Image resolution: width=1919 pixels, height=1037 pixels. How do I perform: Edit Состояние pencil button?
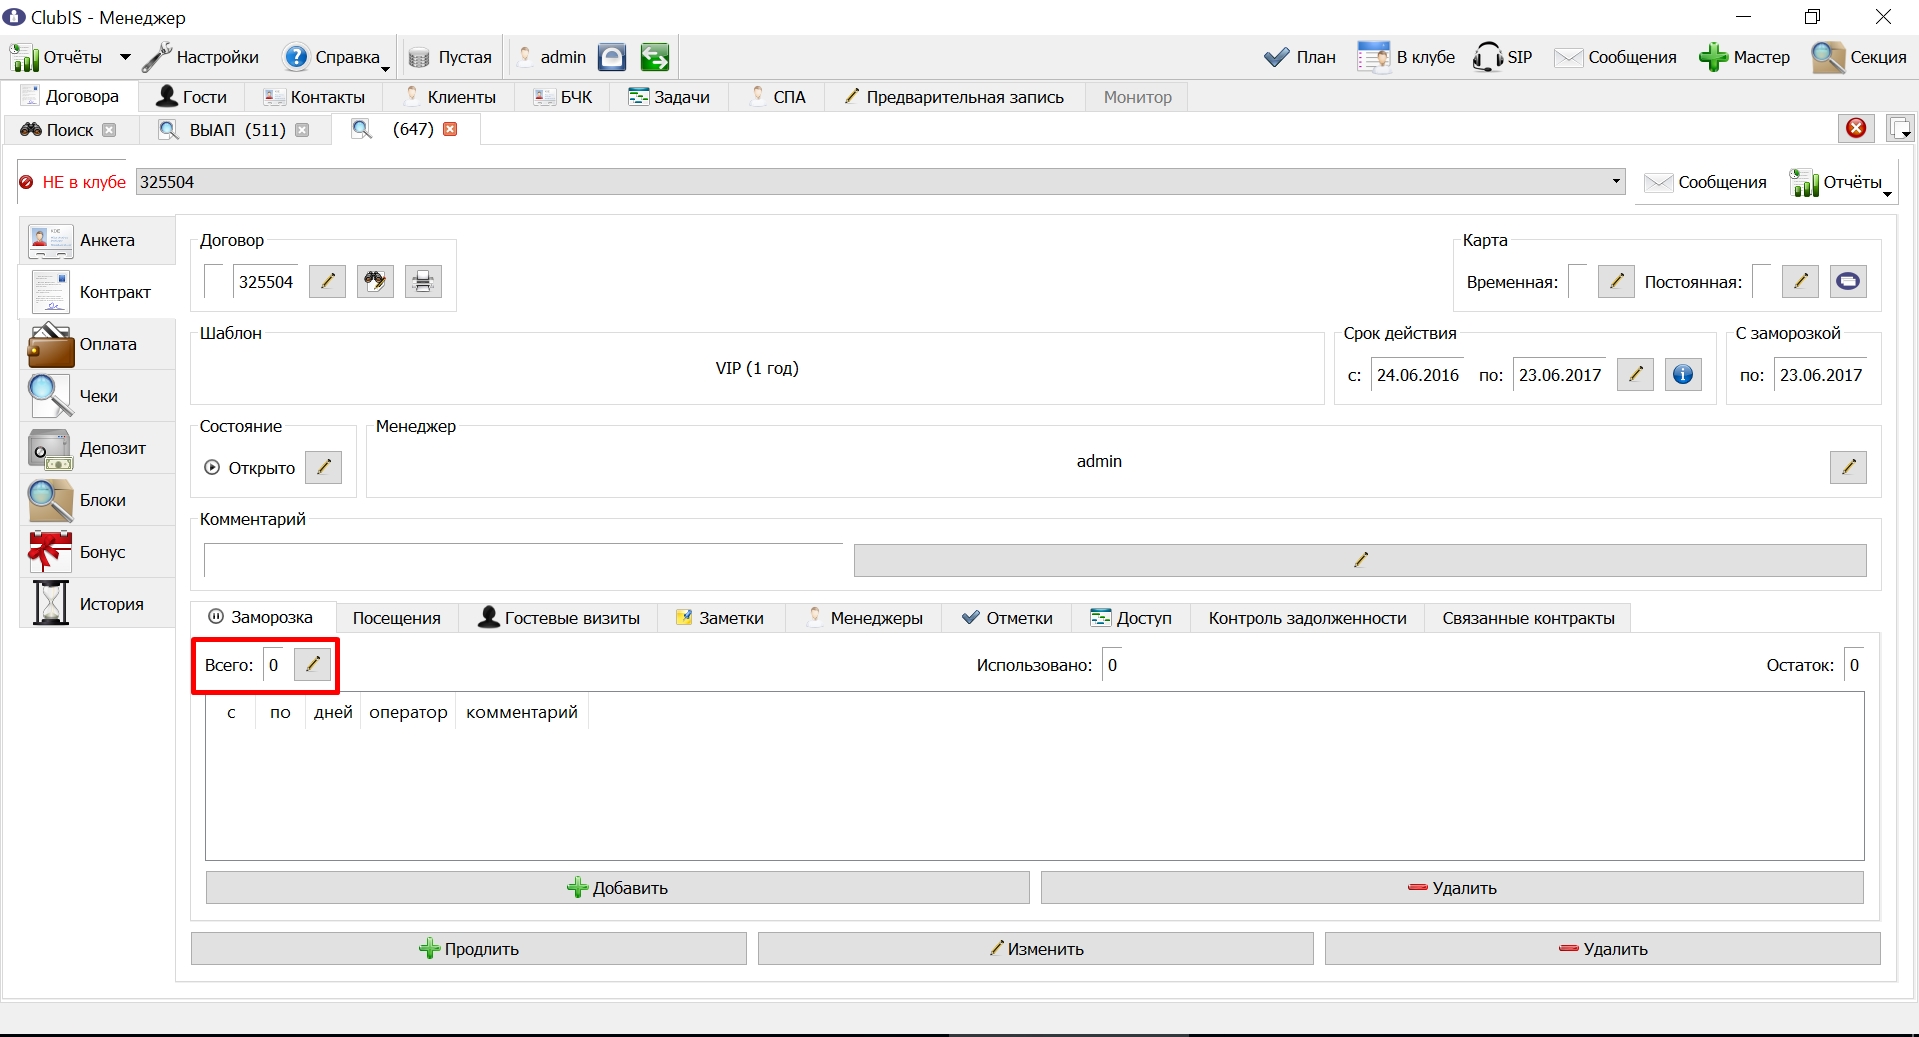click(323, 467)
